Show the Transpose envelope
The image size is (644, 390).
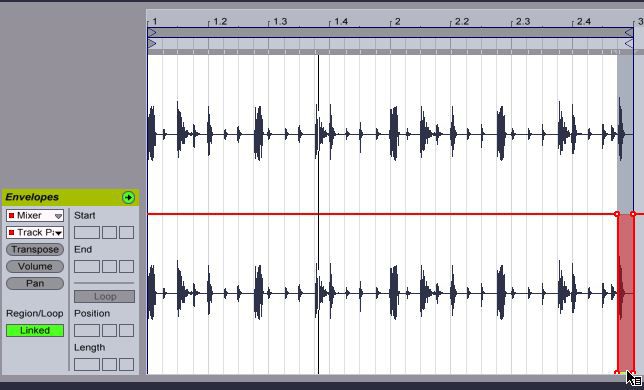35,250
